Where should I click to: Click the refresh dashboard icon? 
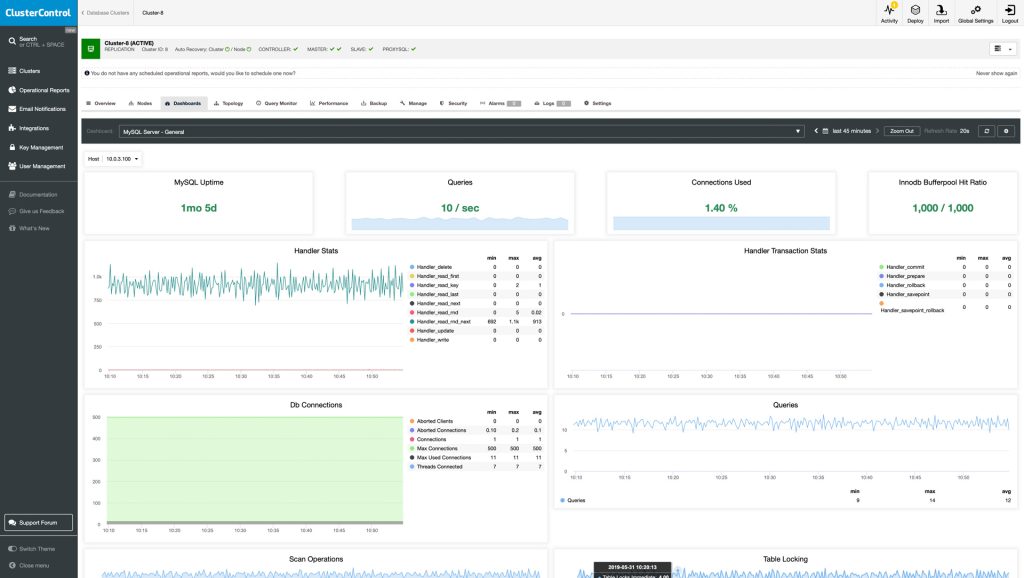[987, 131]
